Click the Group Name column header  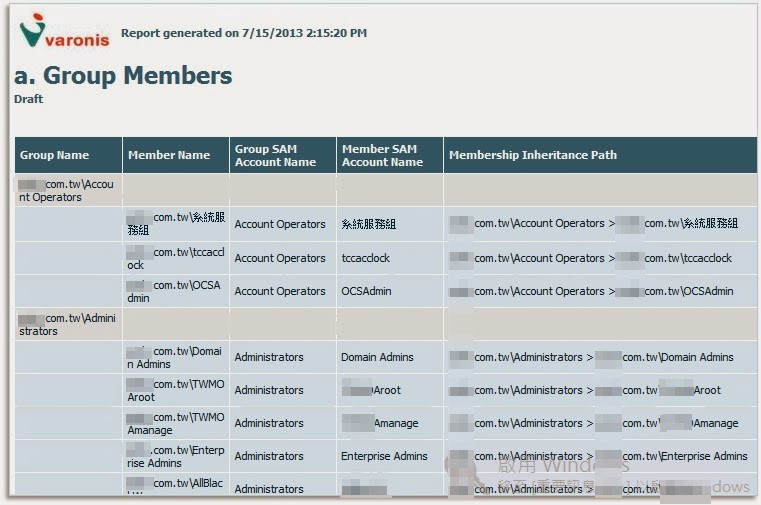pyautogui.click(x=55, y=155)
